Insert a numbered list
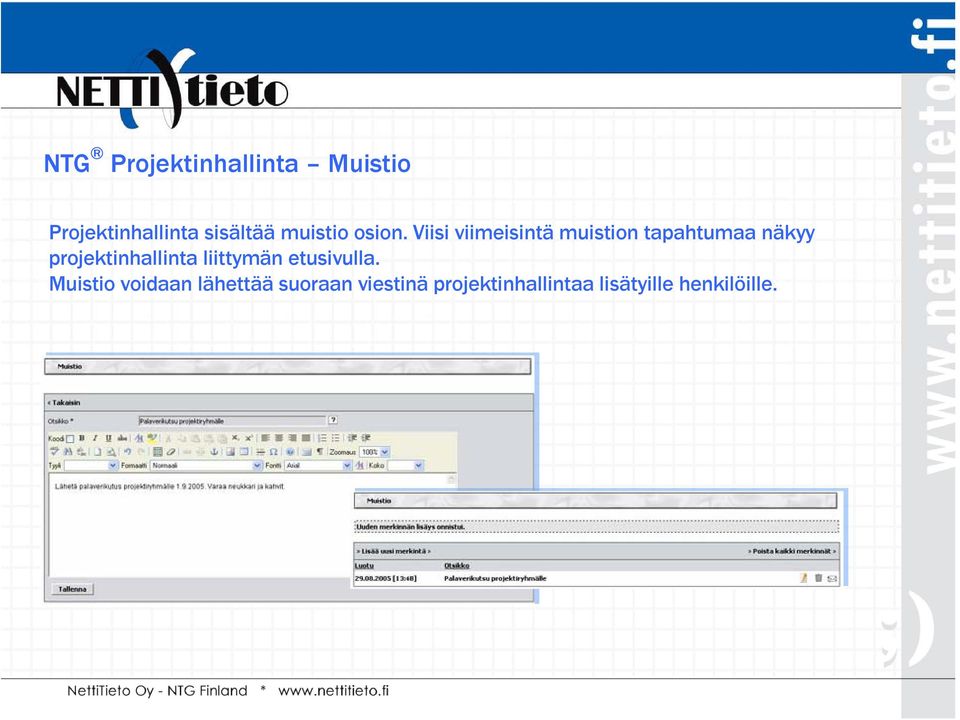This screenshot has height=720, width=960. point(322,438)
